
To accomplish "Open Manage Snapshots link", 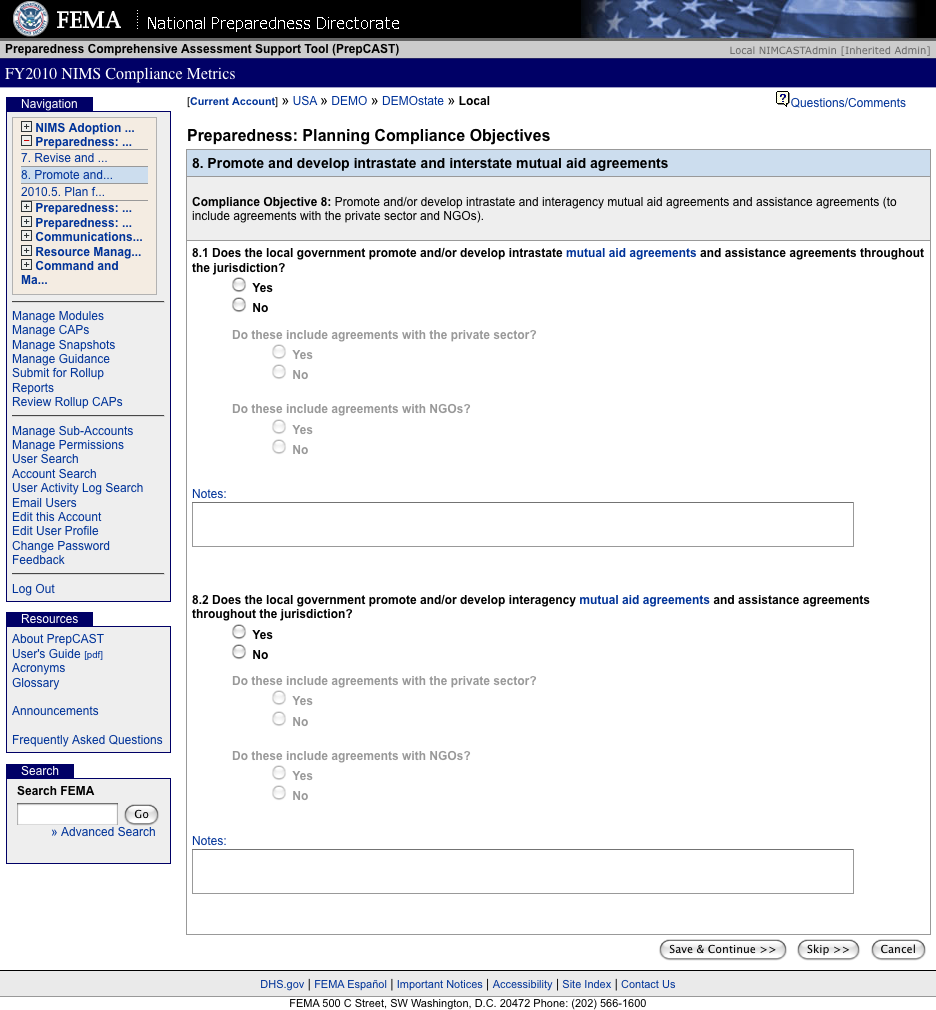I will [63, 345].
